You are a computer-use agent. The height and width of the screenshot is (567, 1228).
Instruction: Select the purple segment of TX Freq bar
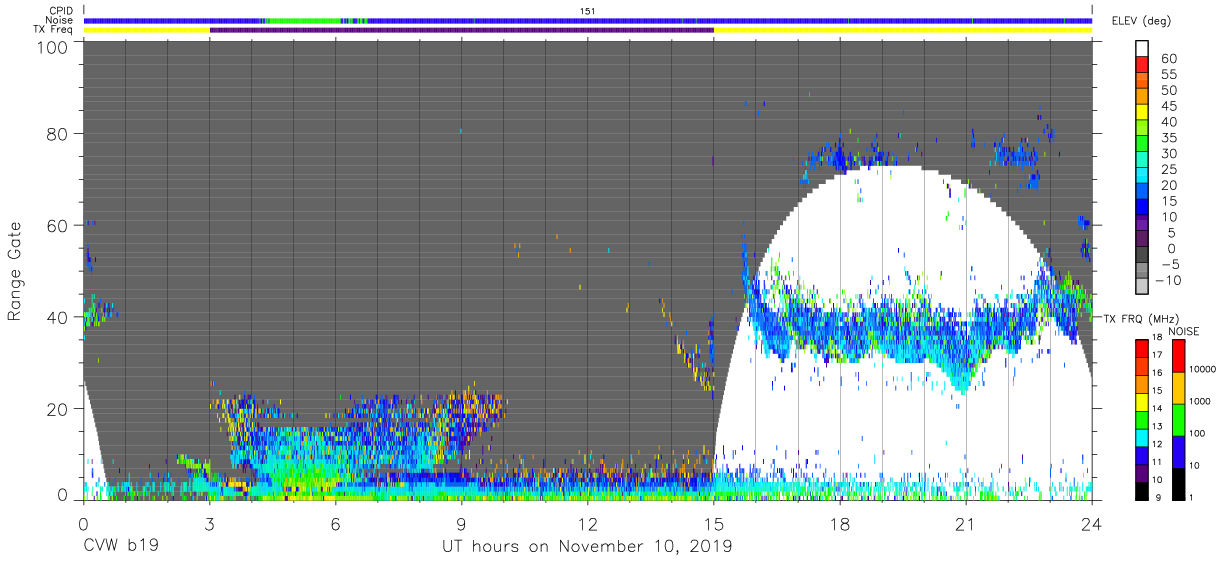(x=461, y=30)
